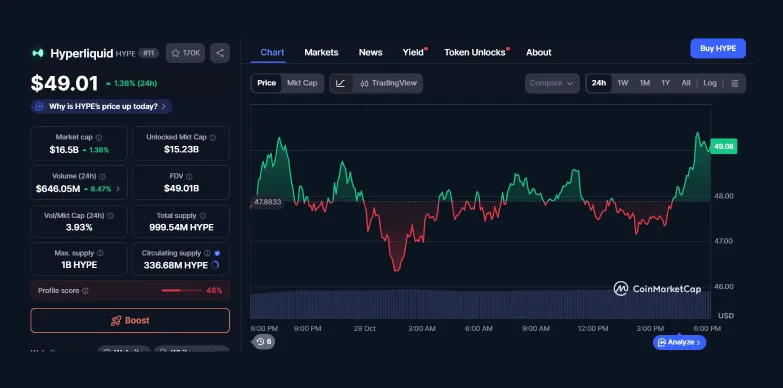Open the Token Unlocks tab
Screen dimensions: 783x388
(x=475, y=52)
